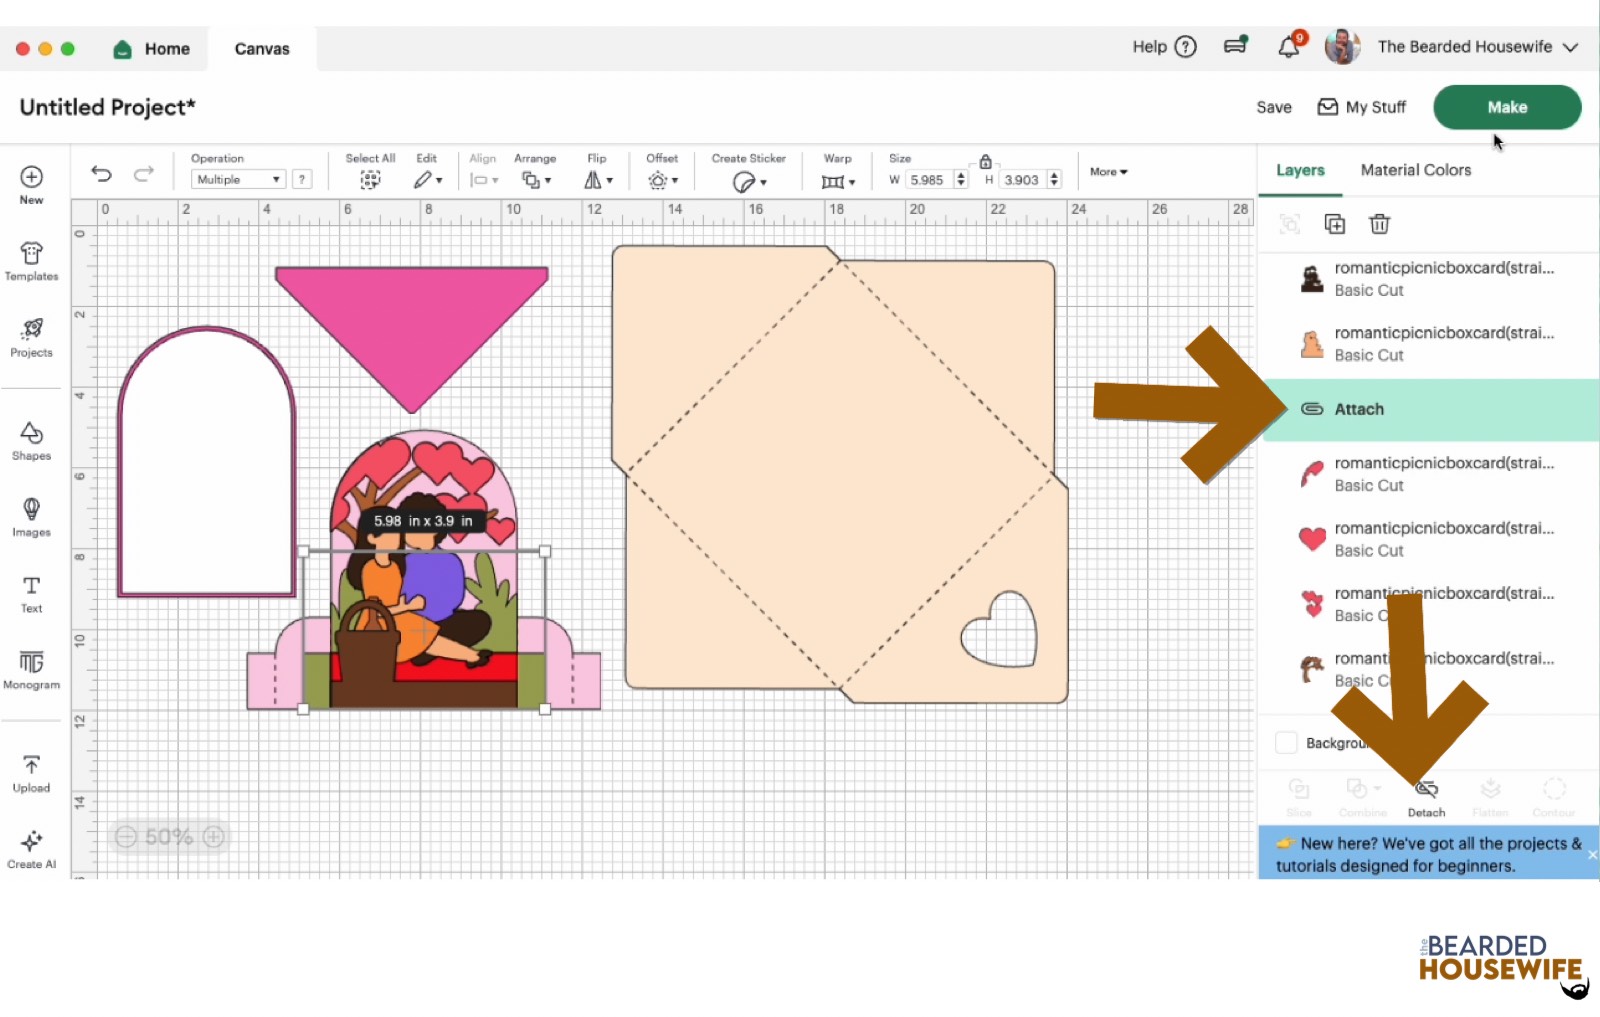Toggle the size aspect ratio lock

985,161
